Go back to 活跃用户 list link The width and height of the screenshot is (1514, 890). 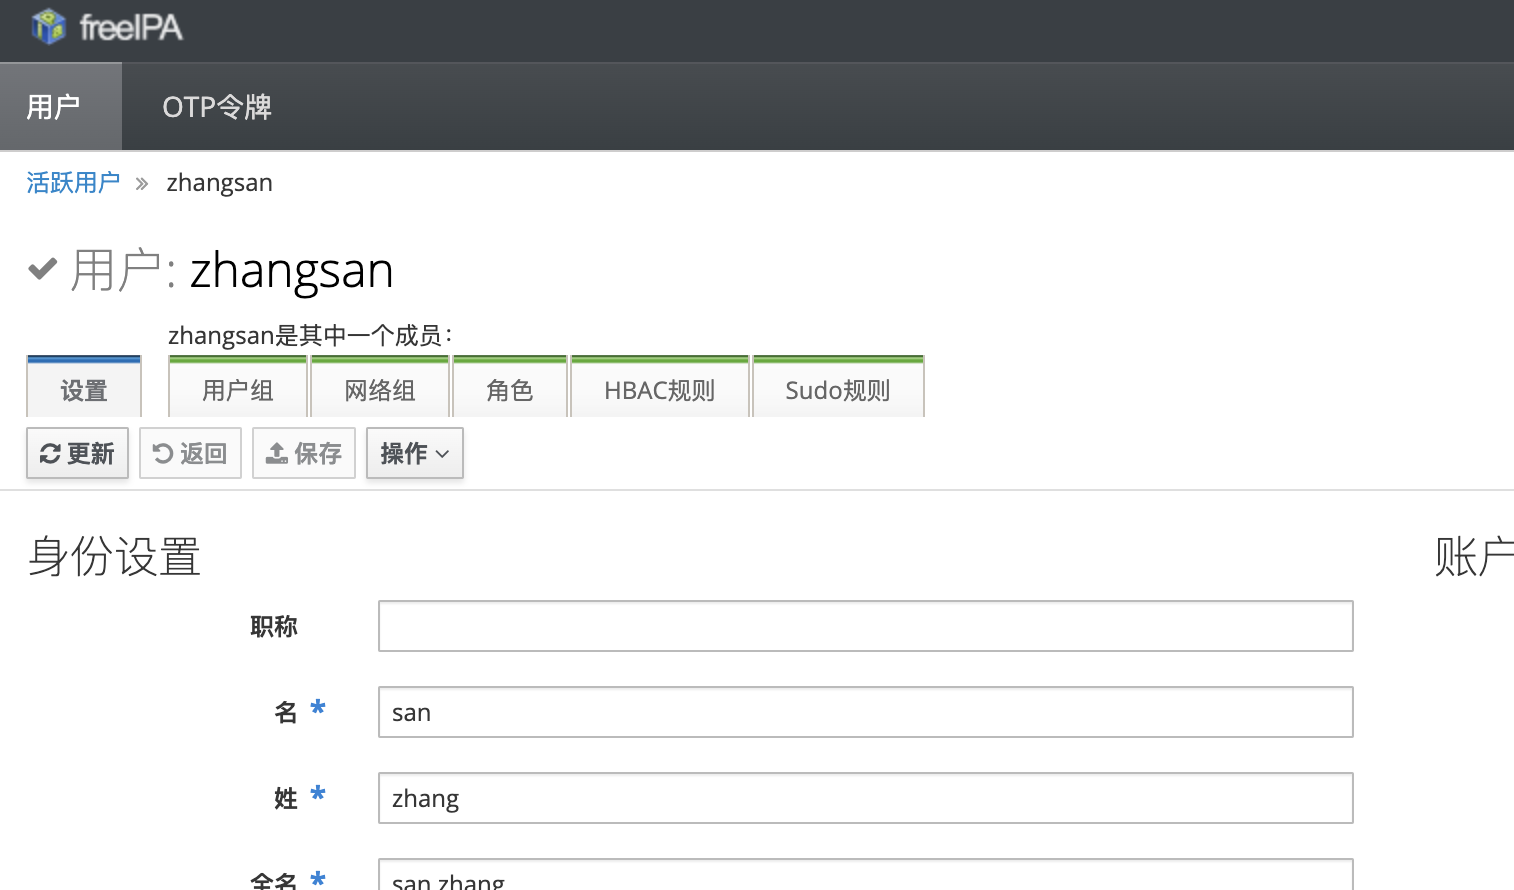[73, 183]
